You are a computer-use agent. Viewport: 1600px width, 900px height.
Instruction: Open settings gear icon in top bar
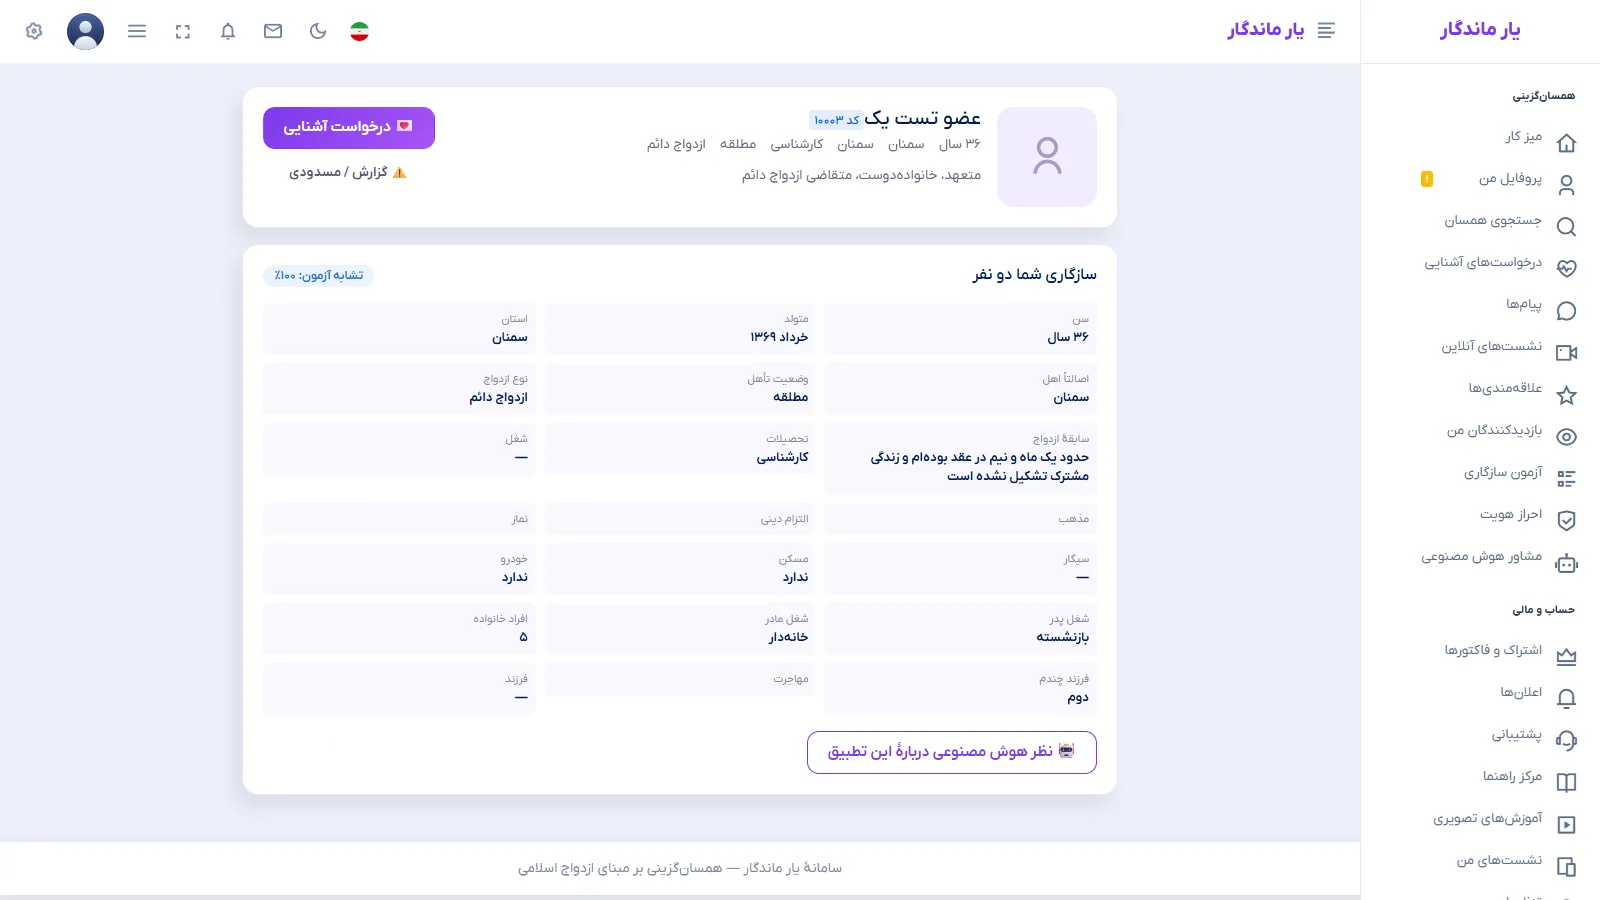34,31
